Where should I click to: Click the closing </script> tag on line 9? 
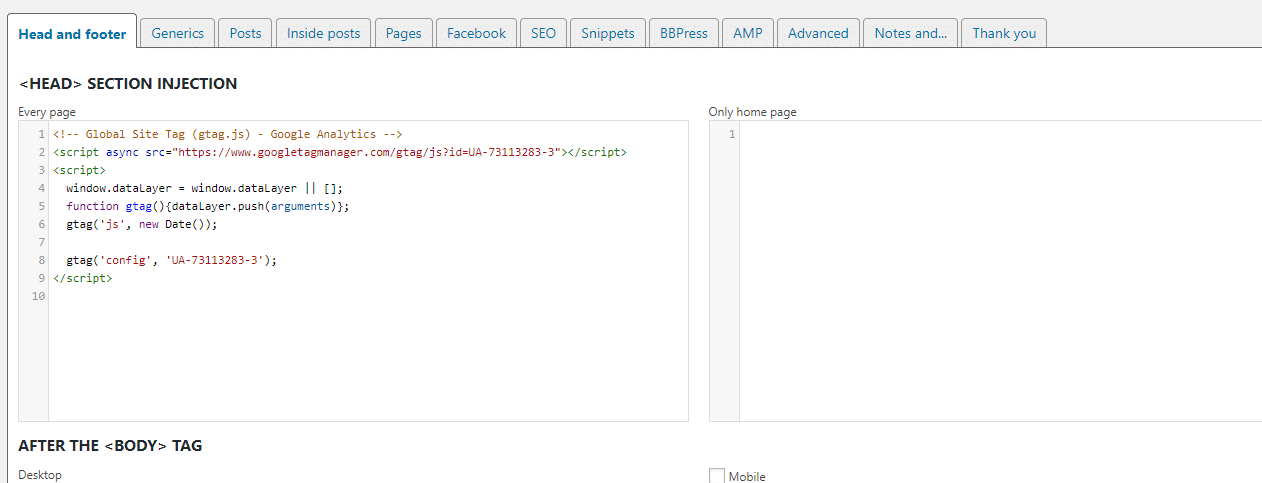83,278
